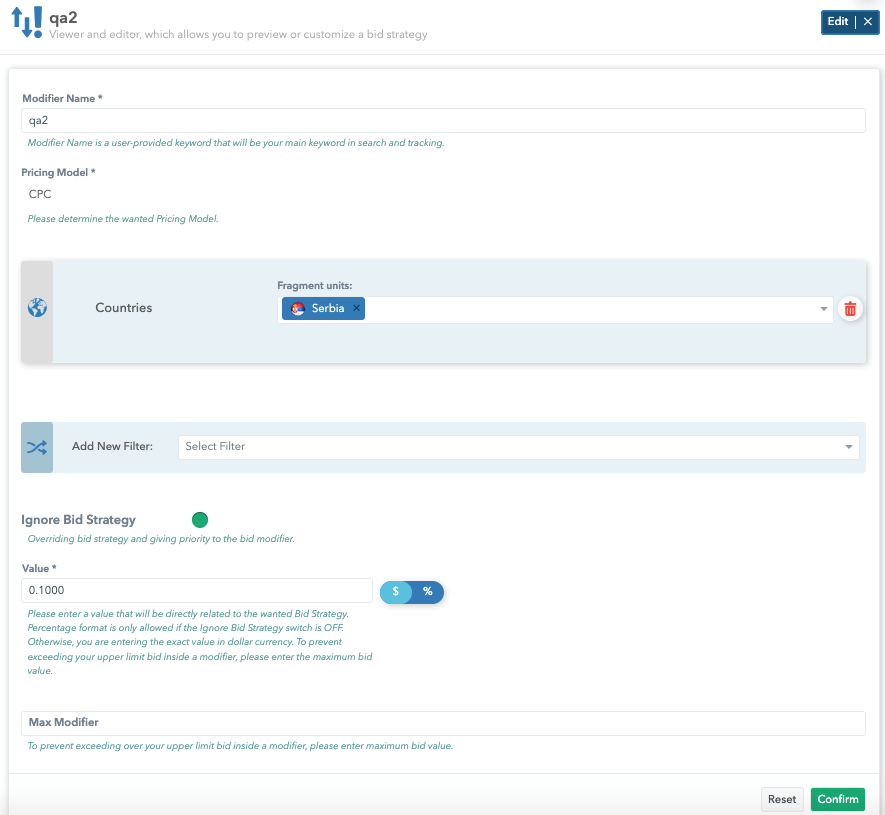Click the shuffle icon beside Add New Filter
This screenshot has height=815, width=885.
point(37,447)
